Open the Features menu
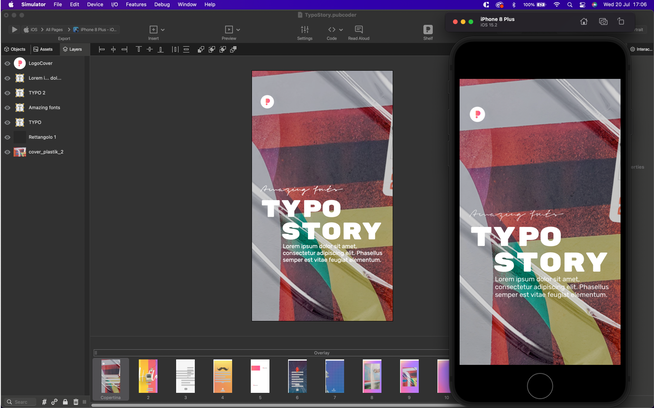Viewport: 654px width, 408px height. pyautogui.click(x=135, y=4)
